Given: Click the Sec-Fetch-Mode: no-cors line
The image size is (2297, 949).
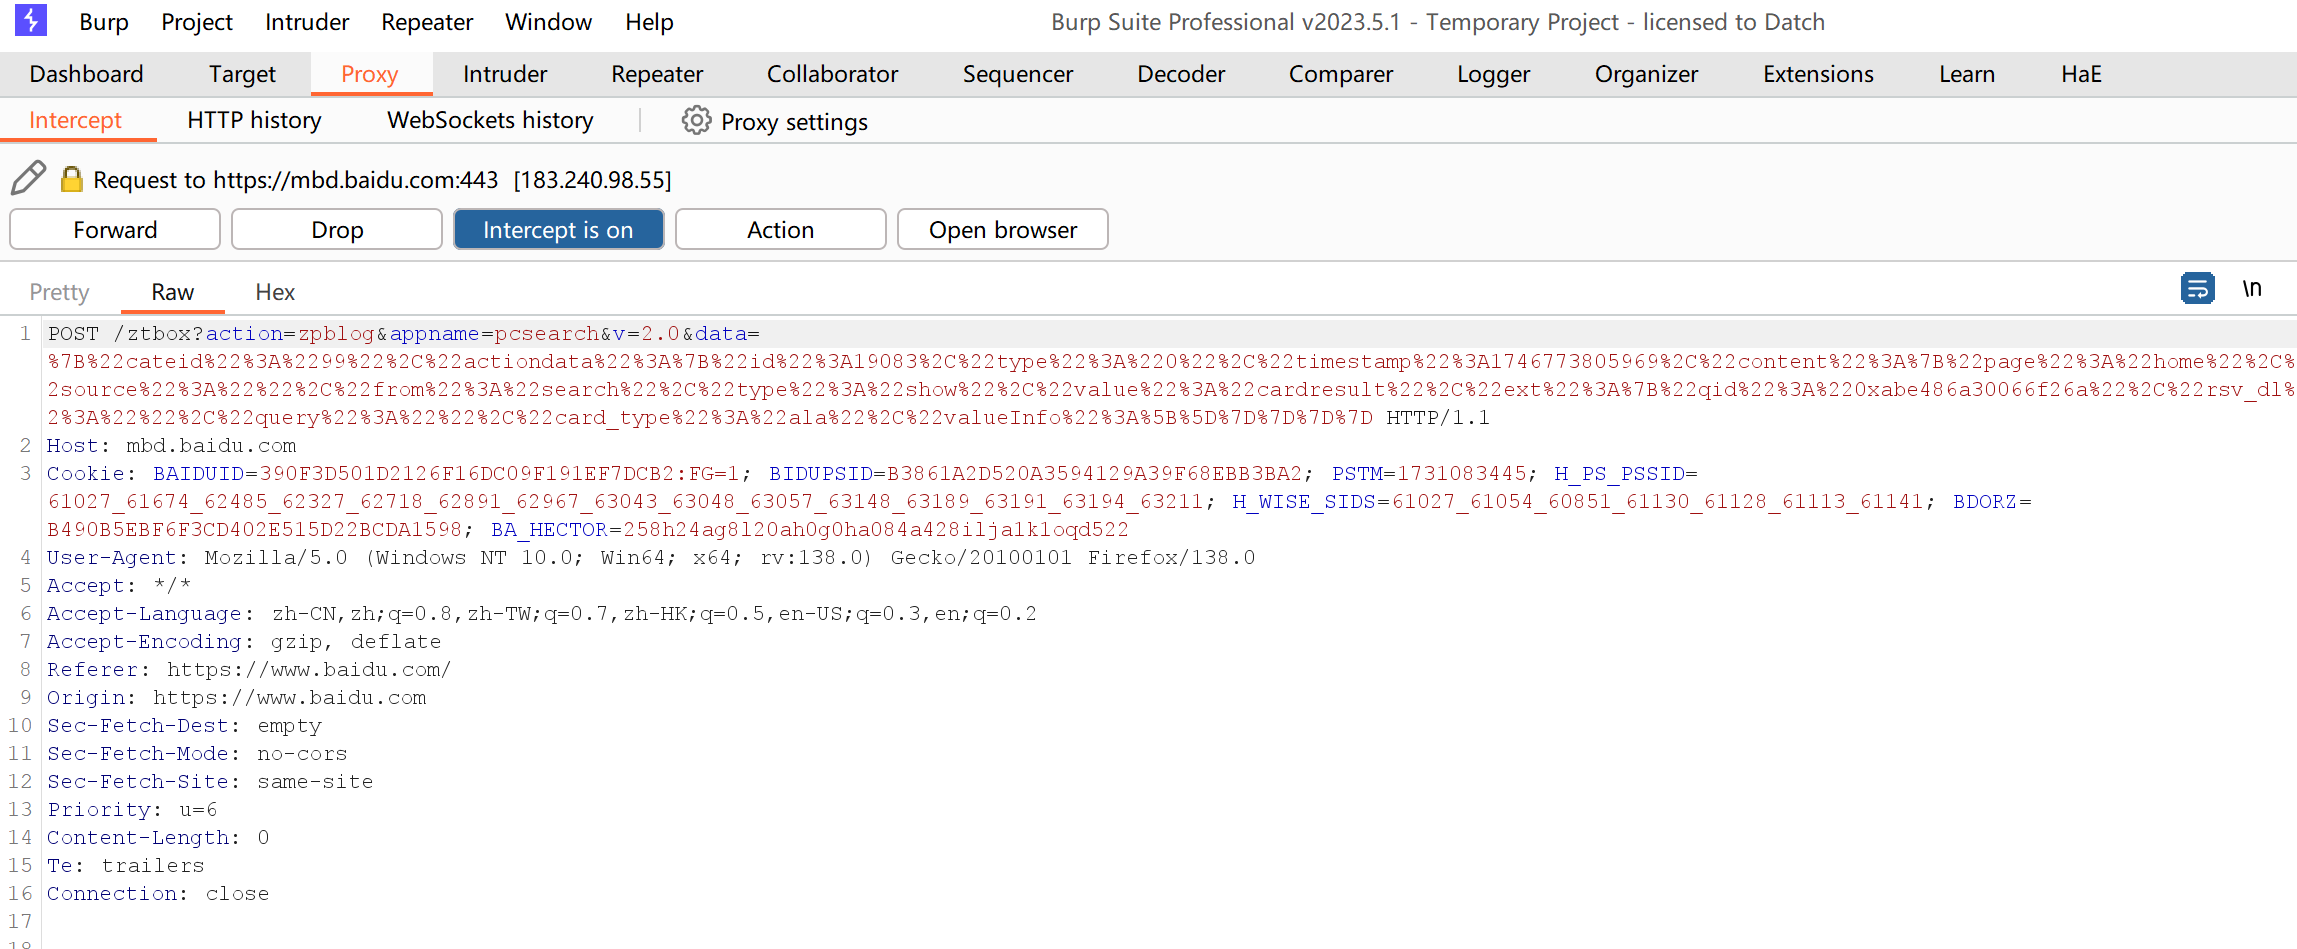Looking at the screenshot, I should point(197,754).
